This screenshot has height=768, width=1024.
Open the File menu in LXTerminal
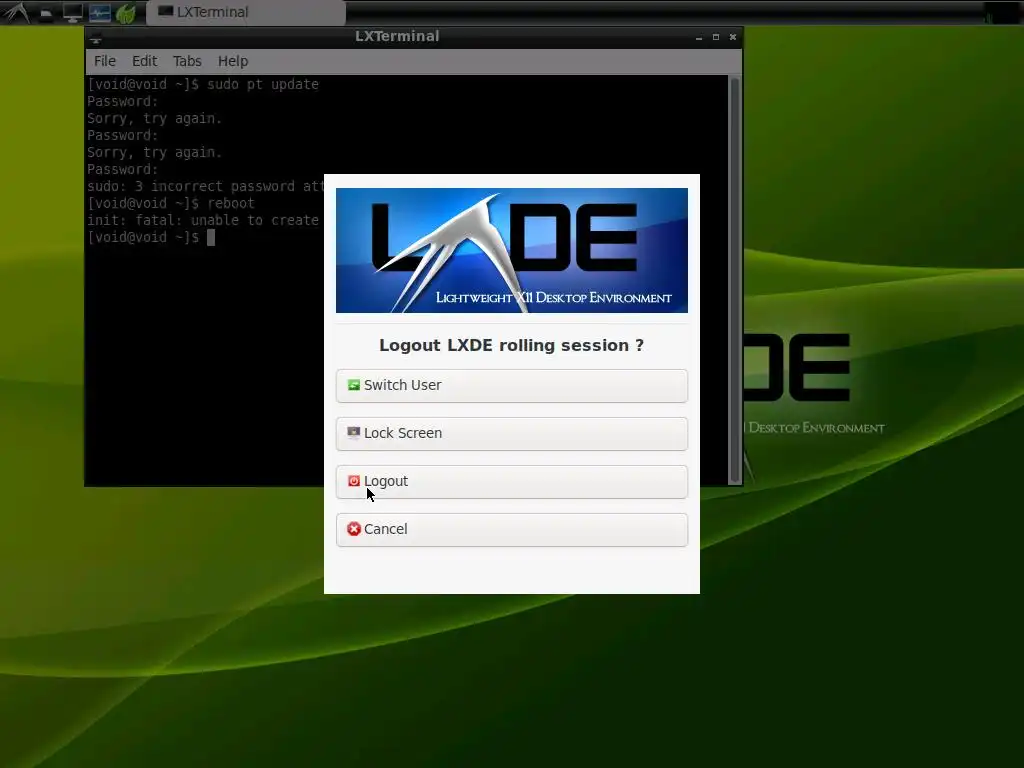point(104,61)
